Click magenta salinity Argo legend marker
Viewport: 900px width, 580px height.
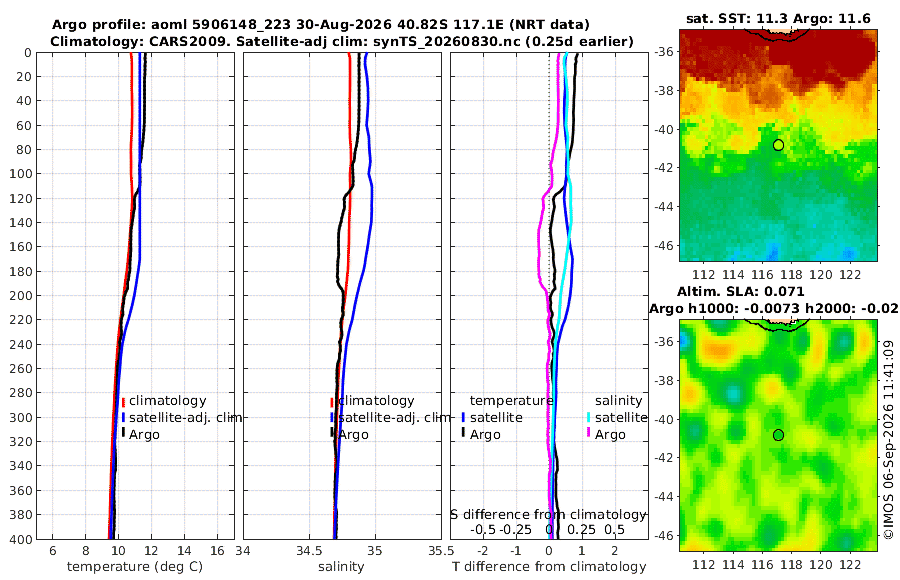588,434
